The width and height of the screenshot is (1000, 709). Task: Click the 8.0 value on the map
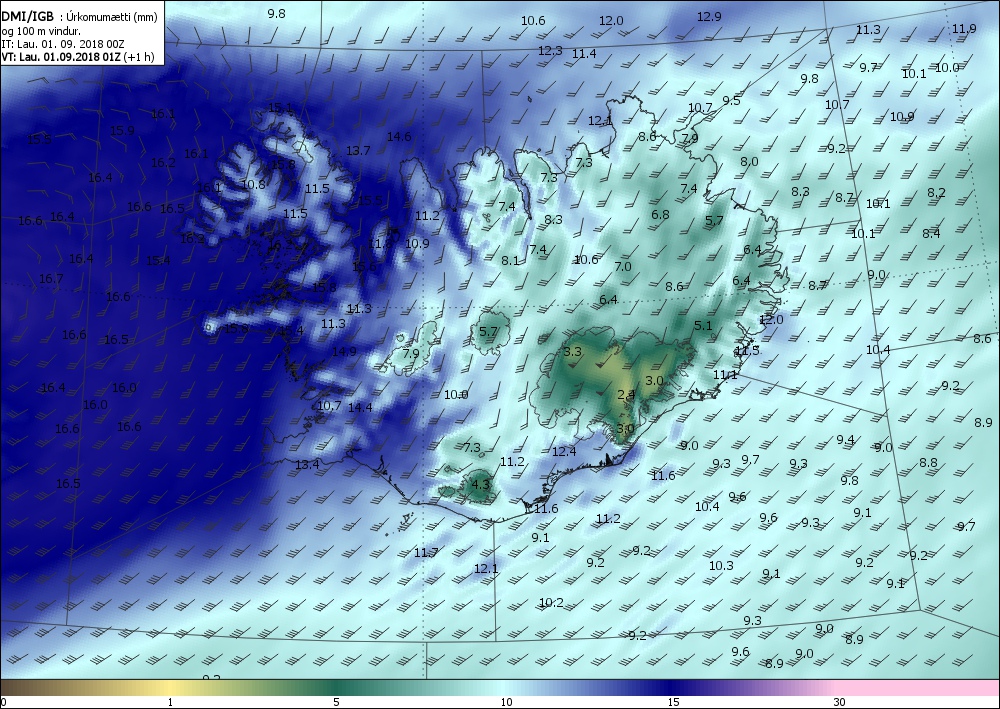(749, 161)
